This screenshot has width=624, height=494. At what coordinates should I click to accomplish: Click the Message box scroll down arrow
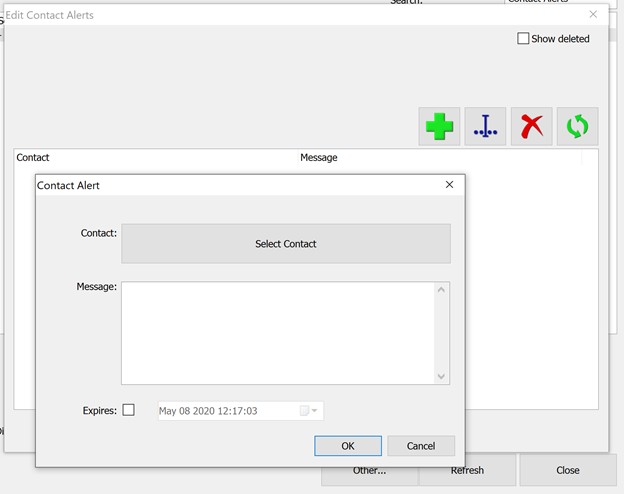pyautogui.click(x=441, y=376)
